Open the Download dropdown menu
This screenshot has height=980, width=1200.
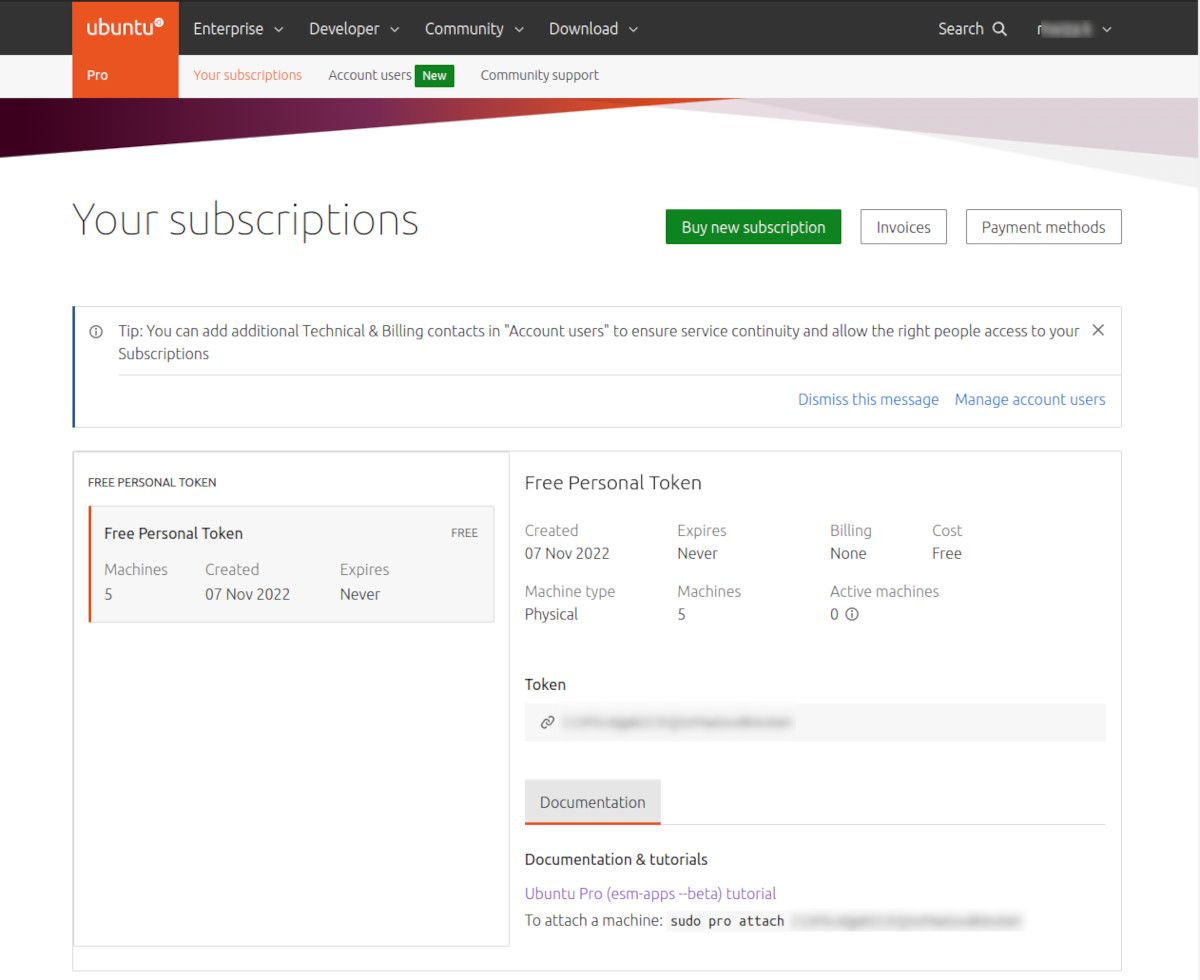[x=593, y=29]
